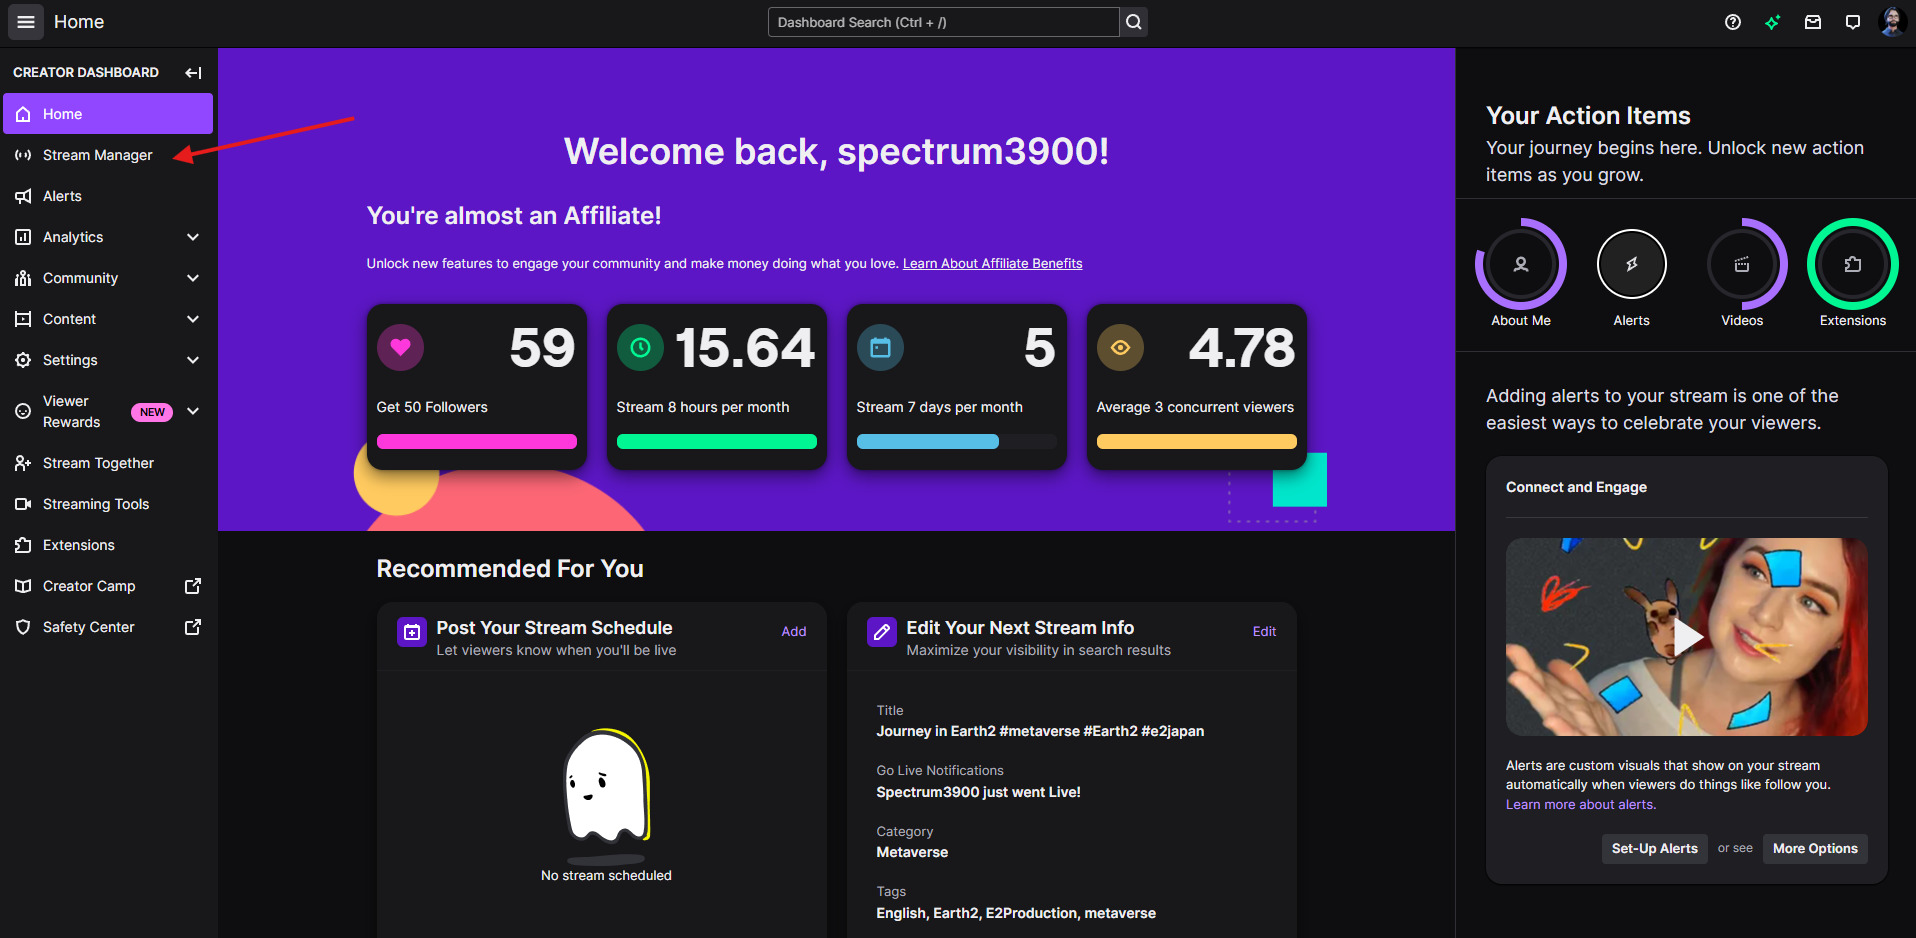Select the Videos action item circle

1742,265
